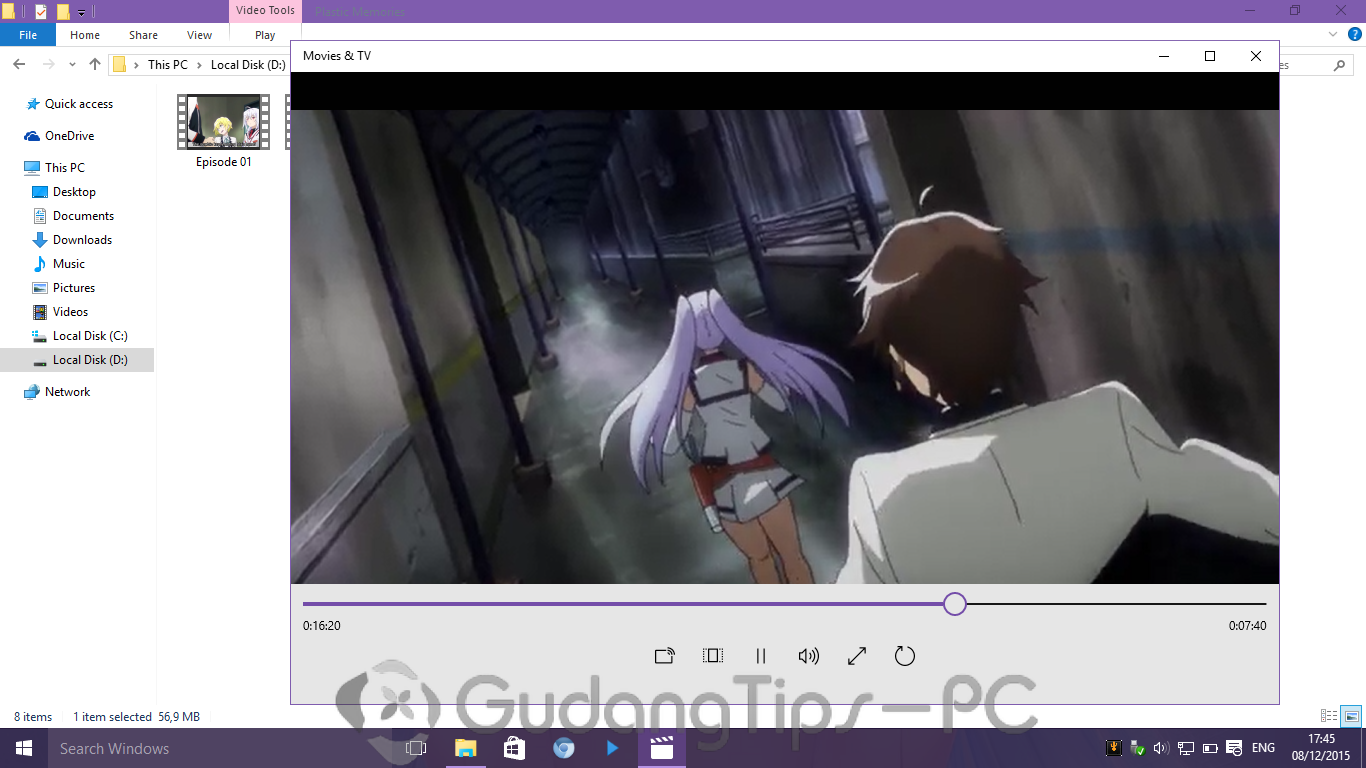Switch Explorer to details view
The height and width of the screenshot is (768, 1366).
click(x=1329, y=716)
